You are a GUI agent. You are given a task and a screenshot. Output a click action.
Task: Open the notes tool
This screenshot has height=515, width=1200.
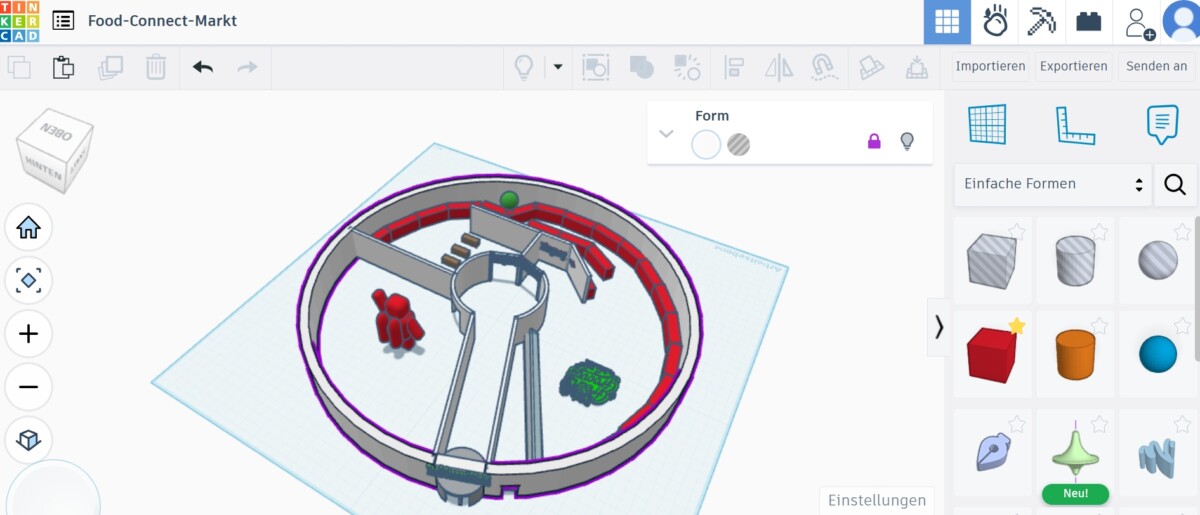[x=1161, y=125]
